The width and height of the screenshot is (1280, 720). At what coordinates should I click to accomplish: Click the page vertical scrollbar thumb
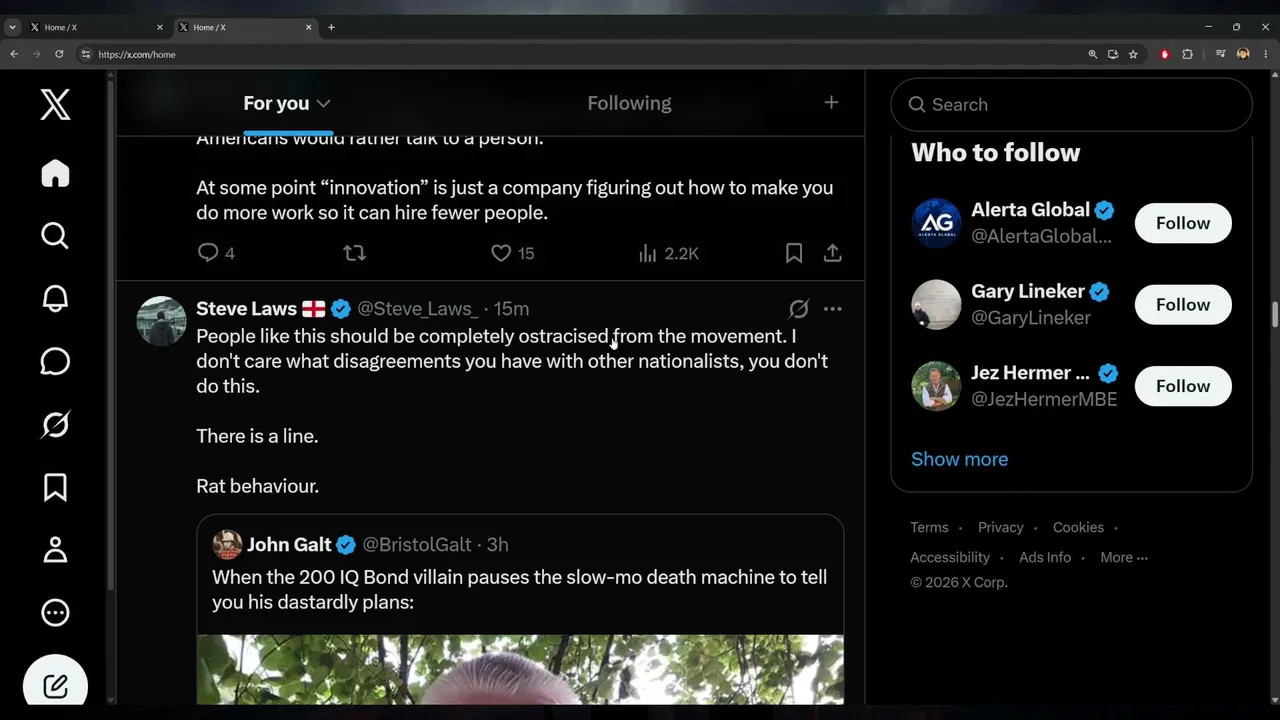[1275, 315]
